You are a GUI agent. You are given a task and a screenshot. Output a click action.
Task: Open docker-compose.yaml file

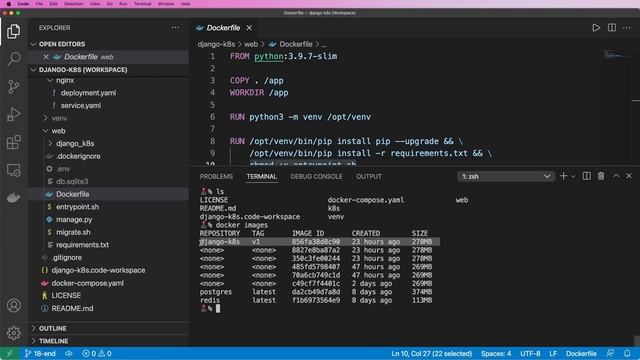pyautogui.click(x=87, y=283)
